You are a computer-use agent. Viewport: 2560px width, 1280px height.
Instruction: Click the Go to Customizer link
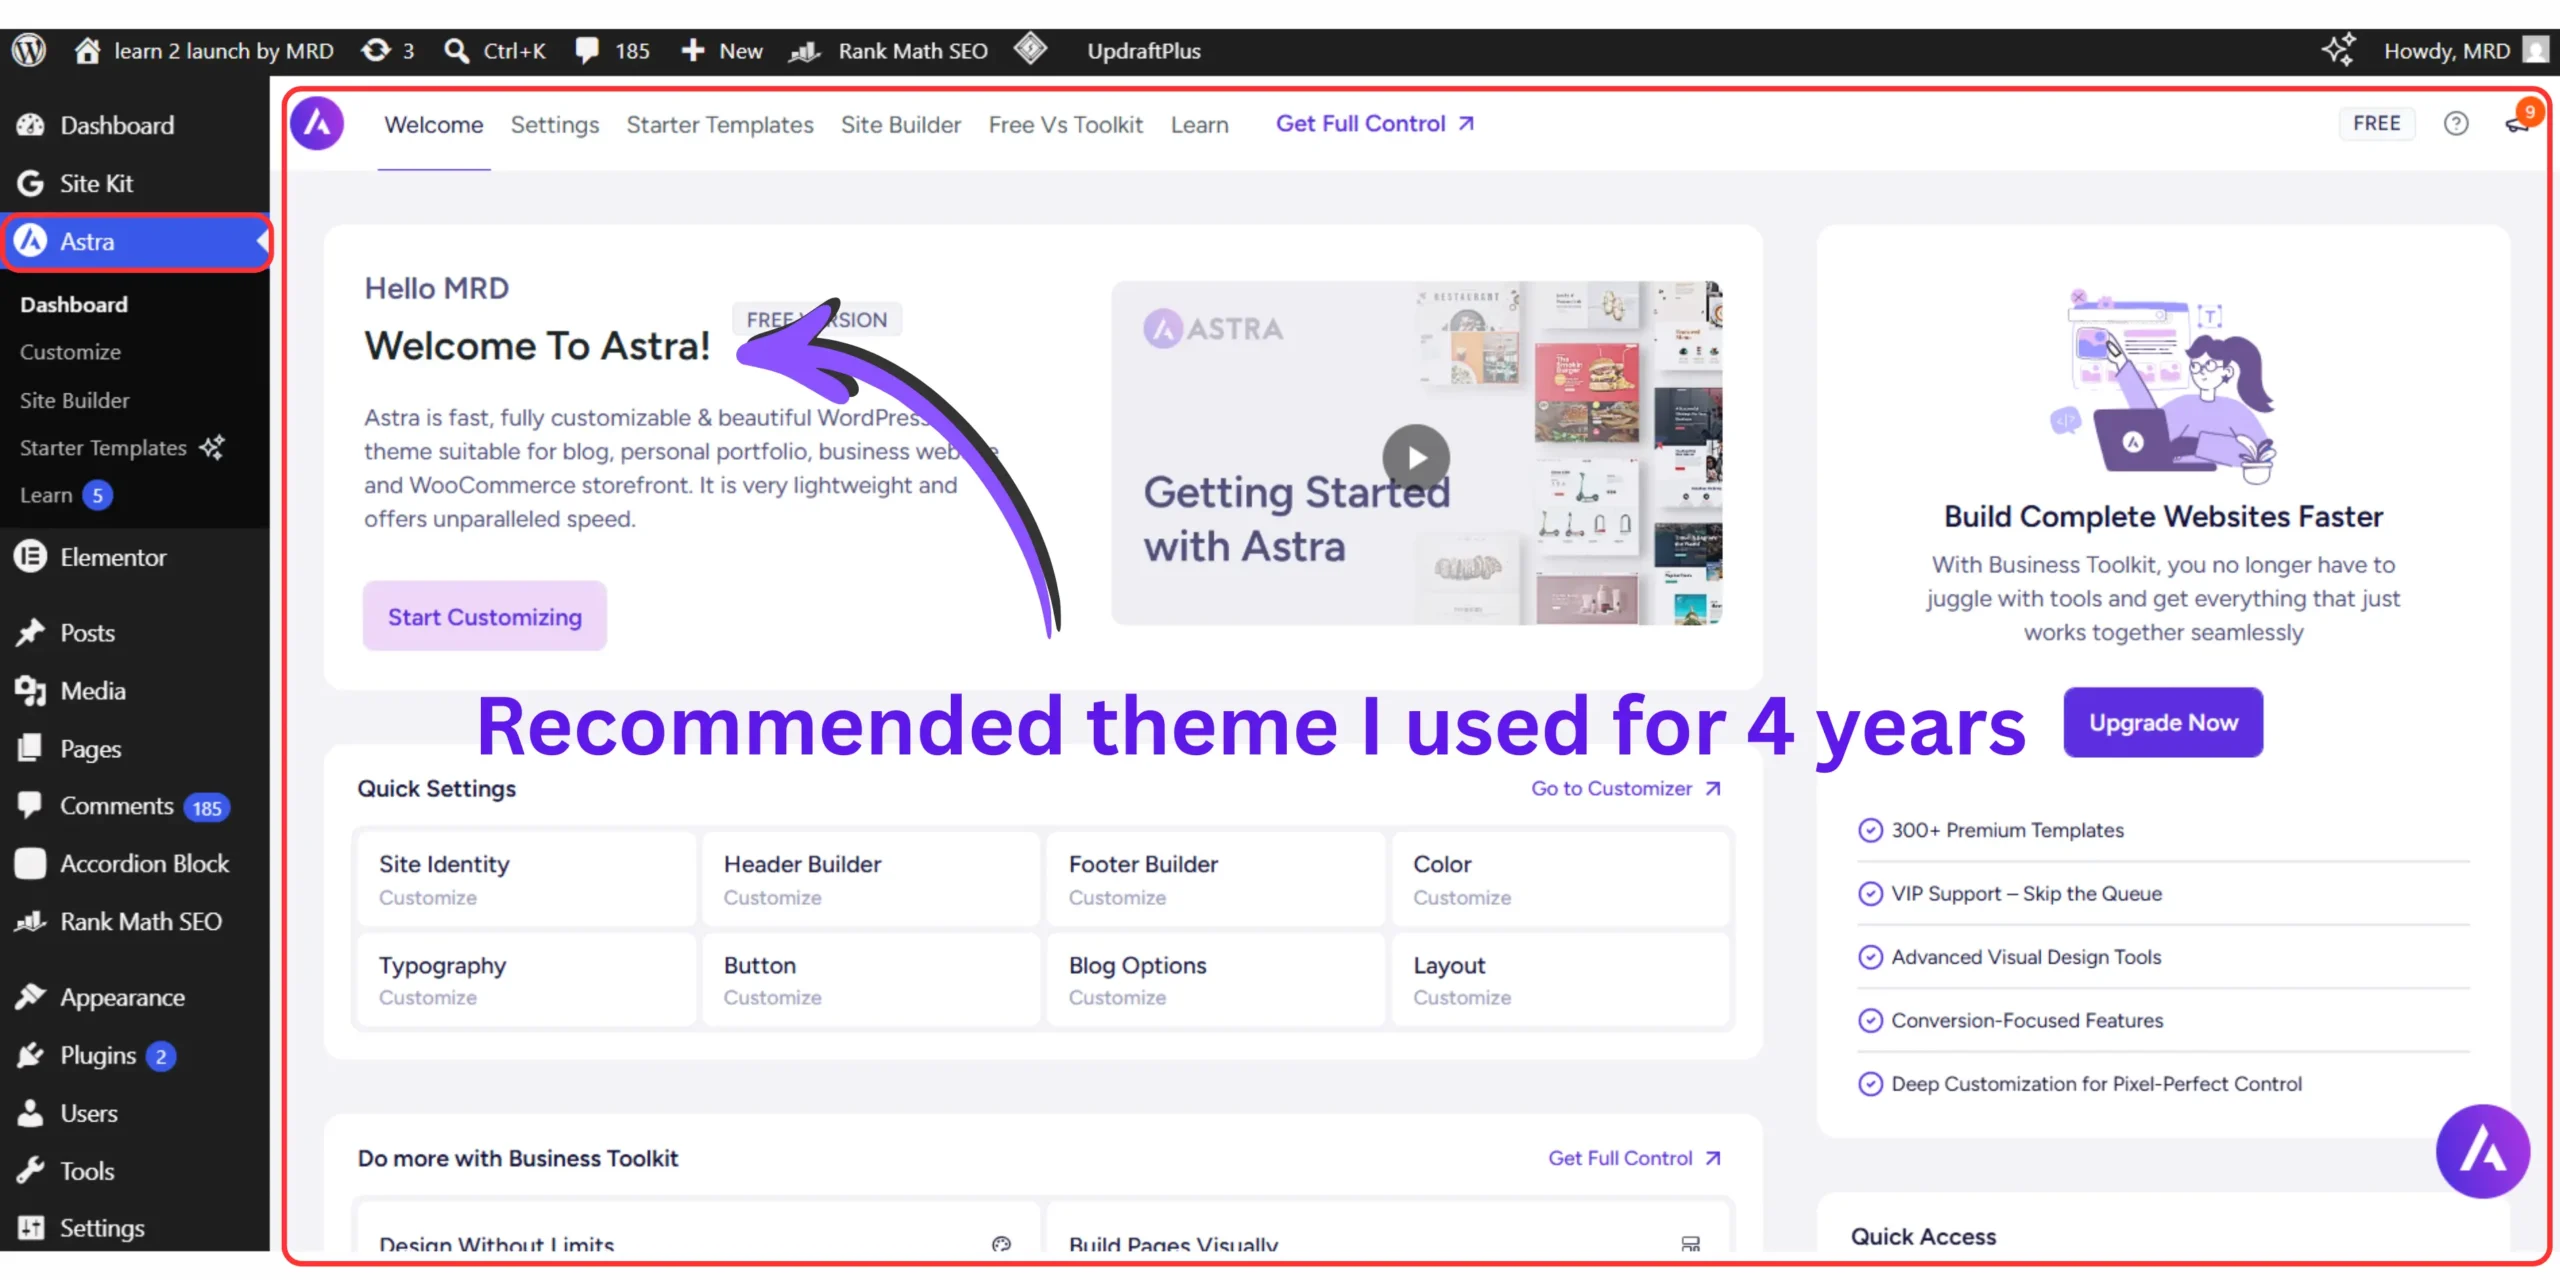(1626, 788)
